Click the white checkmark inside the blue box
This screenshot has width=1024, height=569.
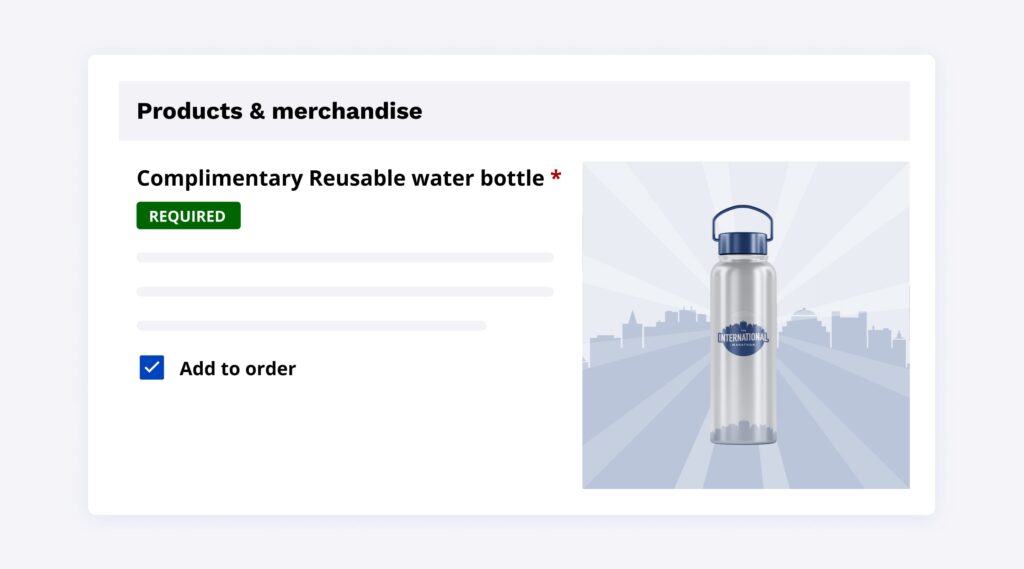[x=152, y=368]
